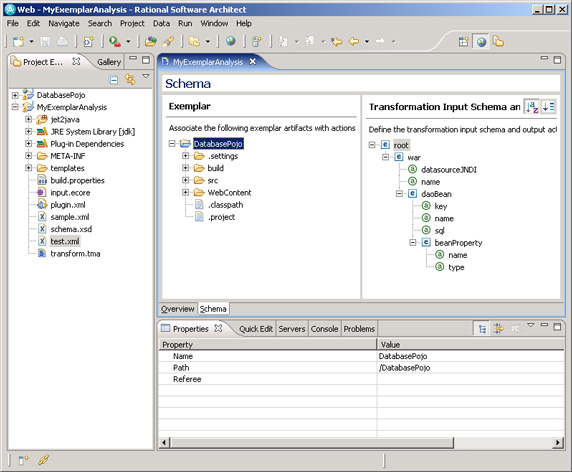The height and width of the screenshot is (472, 572).
Task: Open the Project menu
Action: click(132, 23)
